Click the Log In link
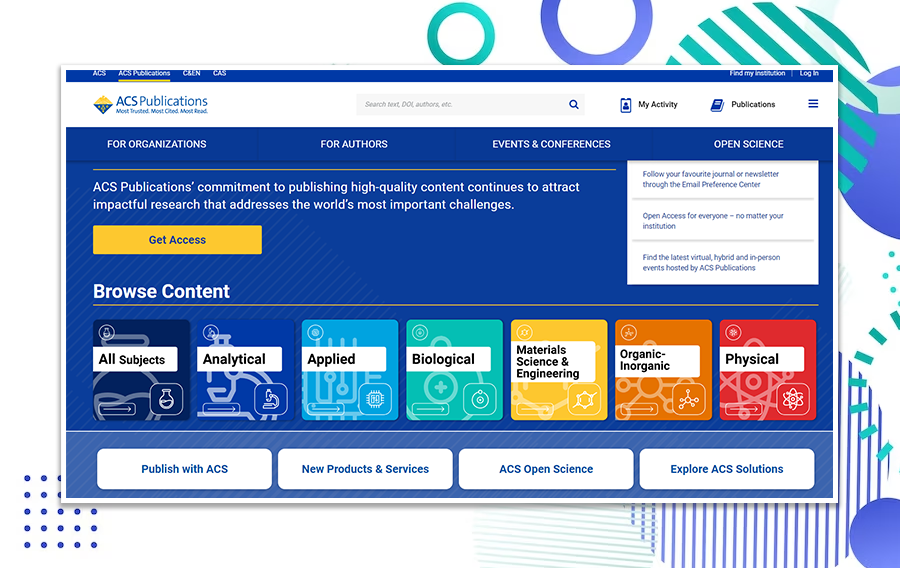This screenshot has height=568, width=900. (809, 73)
